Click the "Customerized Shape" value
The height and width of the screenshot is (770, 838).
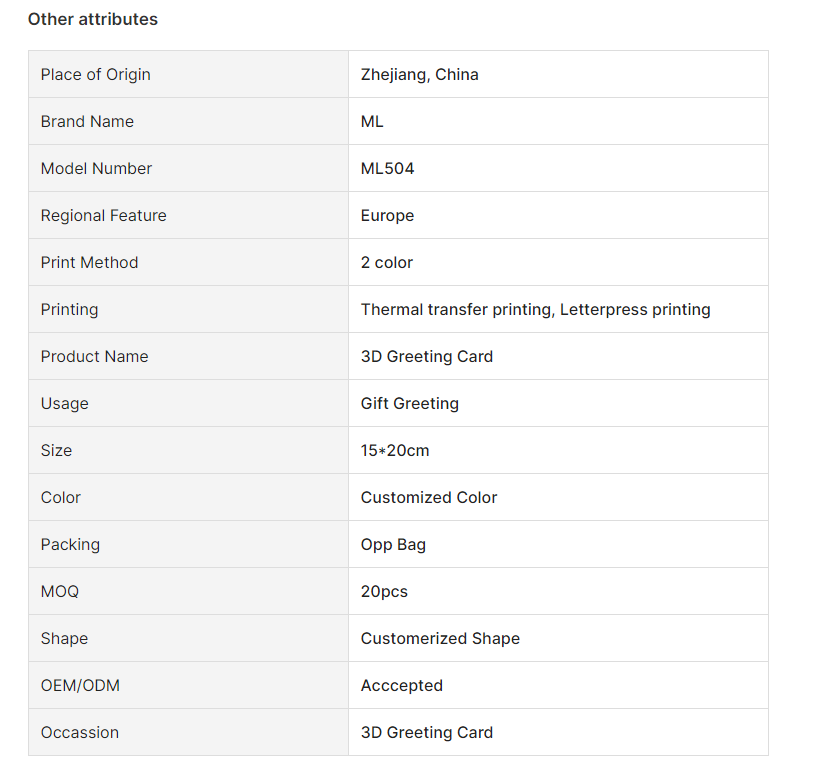[440, 638]
